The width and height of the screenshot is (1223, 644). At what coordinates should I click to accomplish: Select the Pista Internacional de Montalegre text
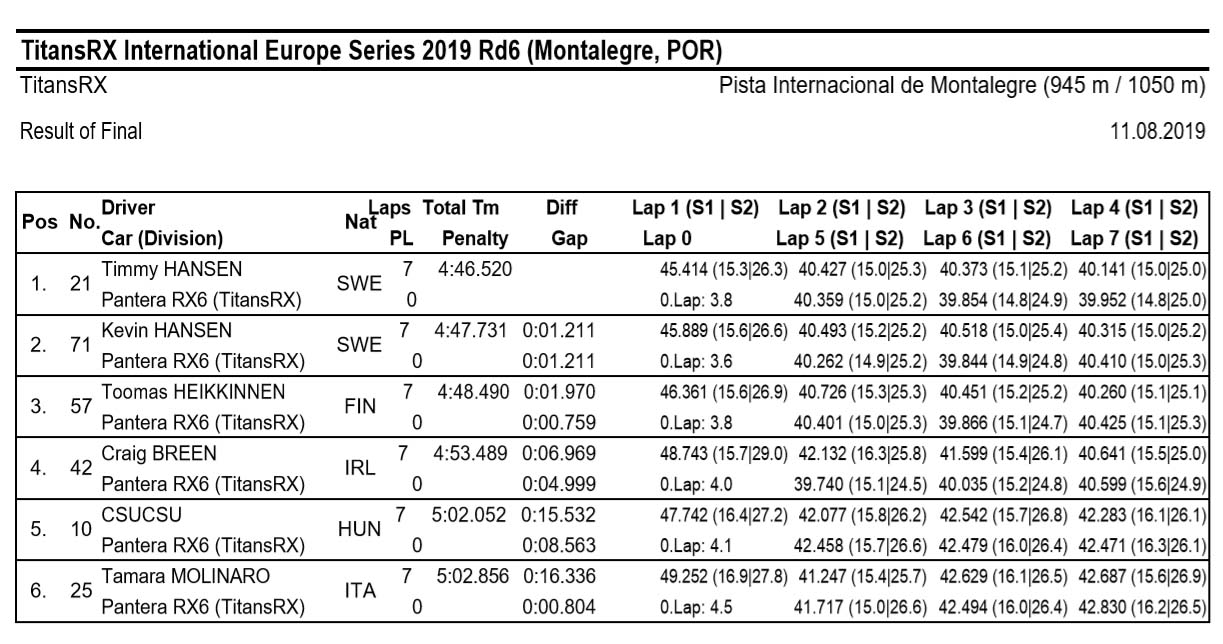[x=962, y=85]
